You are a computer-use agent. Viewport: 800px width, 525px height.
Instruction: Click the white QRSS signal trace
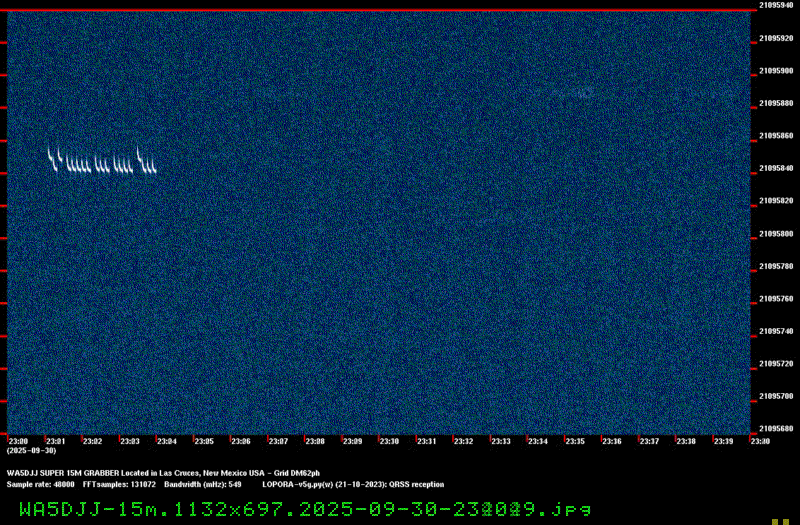point(102,161)
